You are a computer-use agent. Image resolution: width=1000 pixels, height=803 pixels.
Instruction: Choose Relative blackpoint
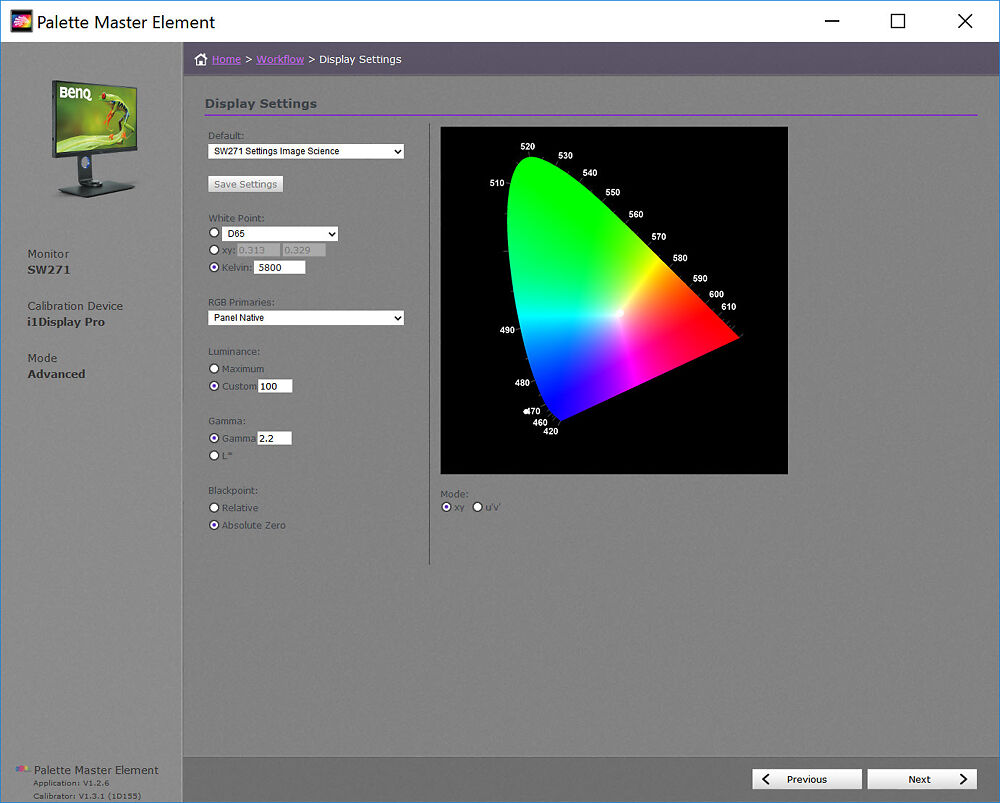tap(214, 507)
